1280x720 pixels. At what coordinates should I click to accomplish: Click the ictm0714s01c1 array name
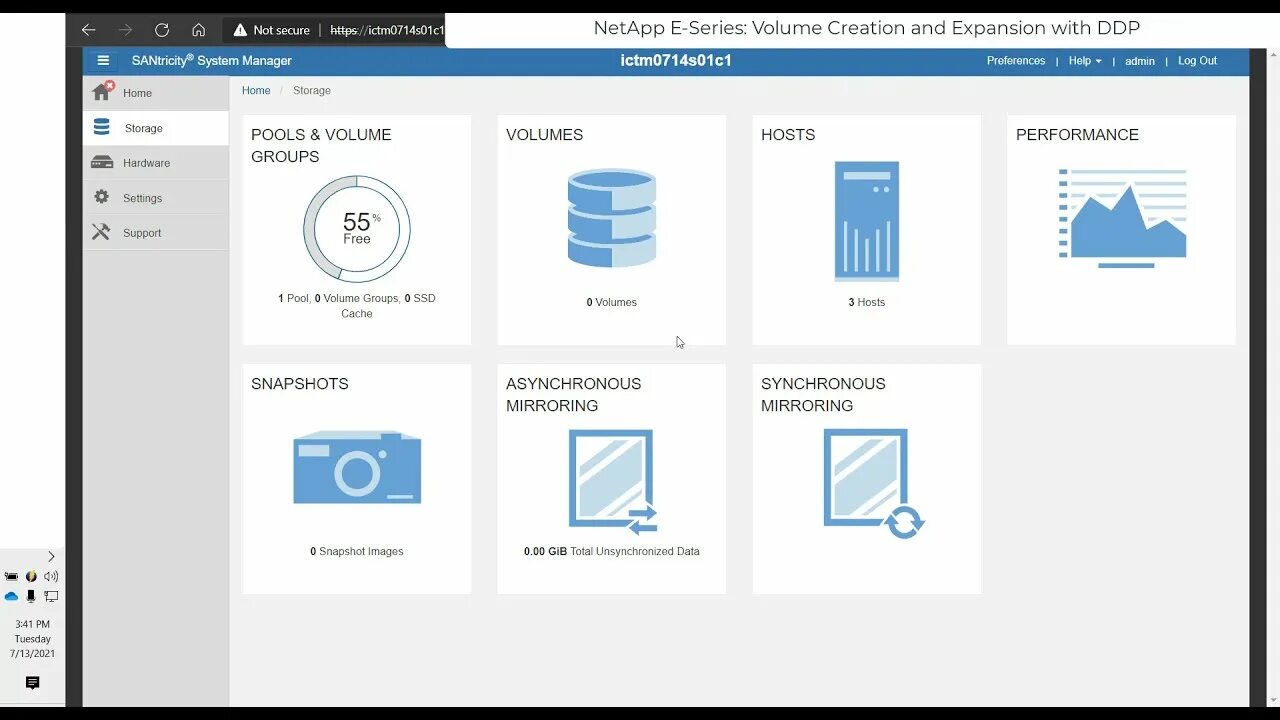(x=676, y=60)
